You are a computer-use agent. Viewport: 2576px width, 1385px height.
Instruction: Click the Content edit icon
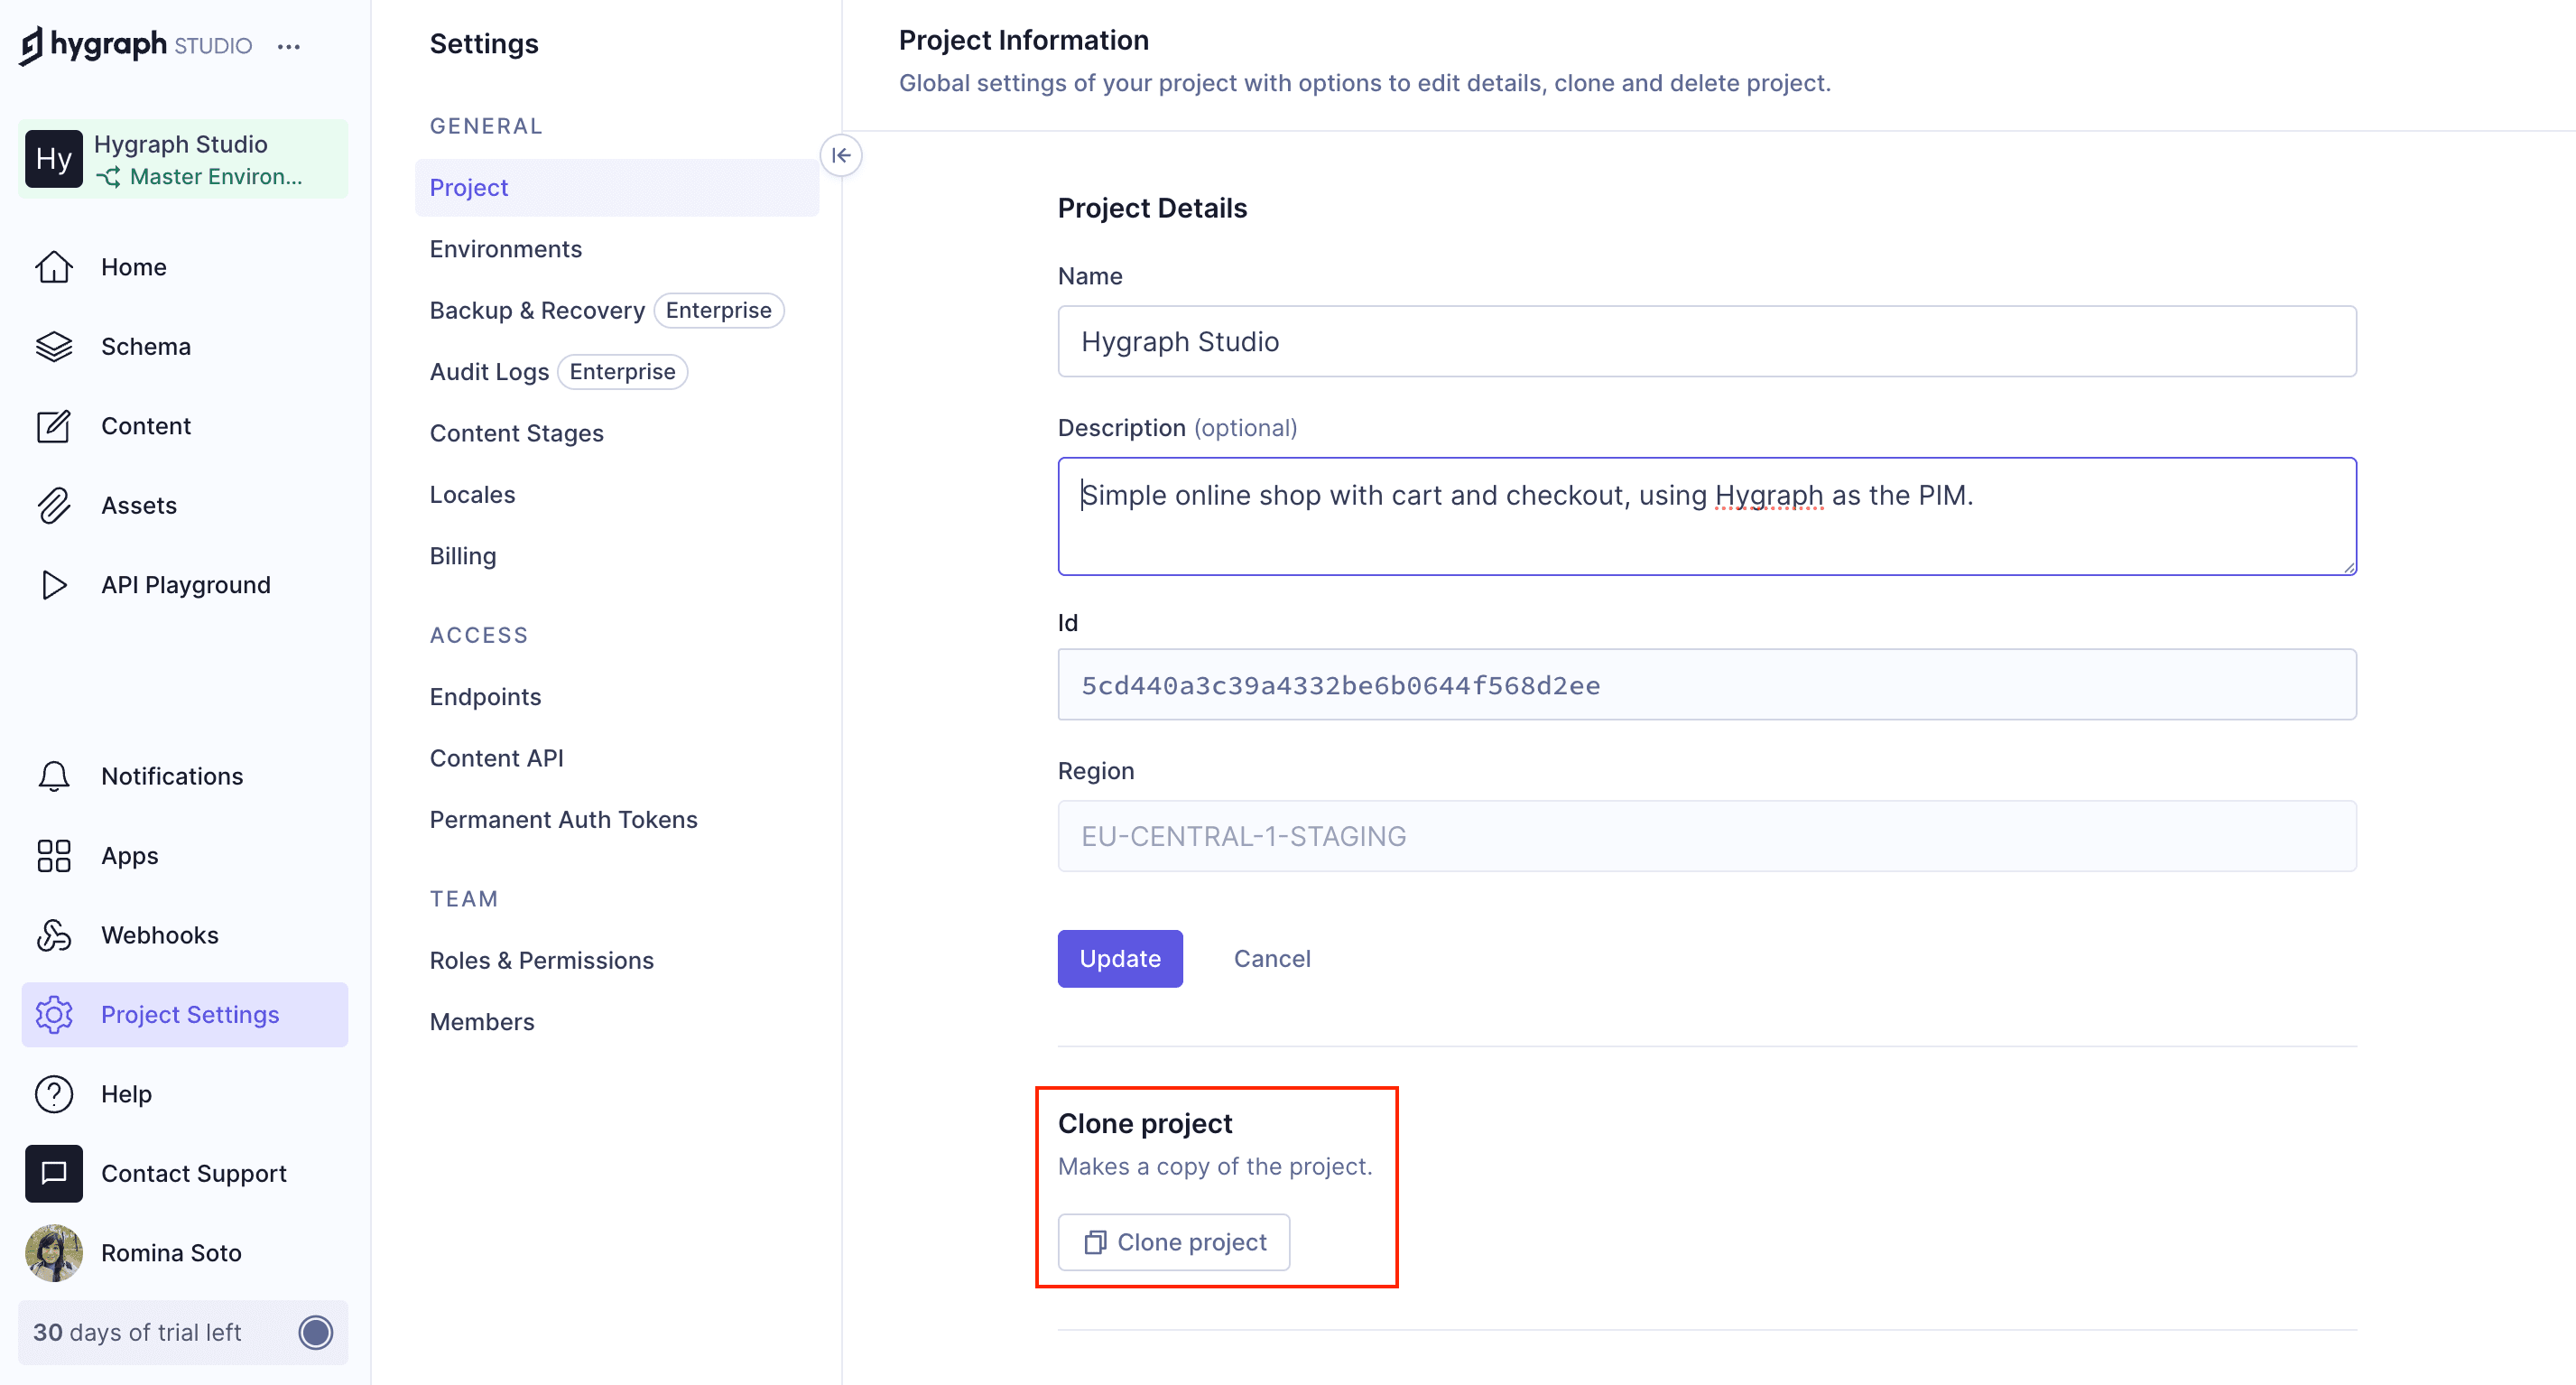[x=54, y=426]
